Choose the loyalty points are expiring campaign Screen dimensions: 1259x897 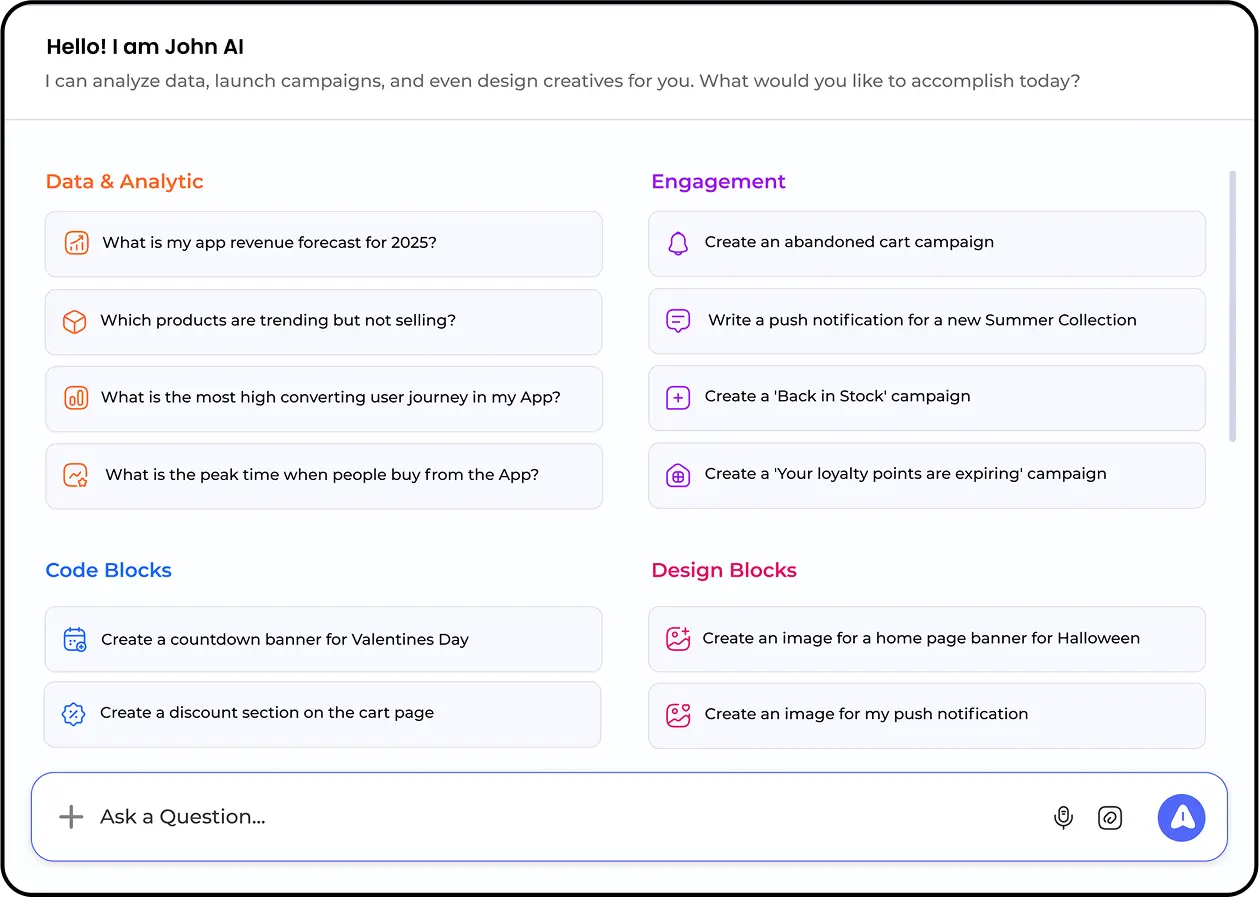(x=905, y=474)
